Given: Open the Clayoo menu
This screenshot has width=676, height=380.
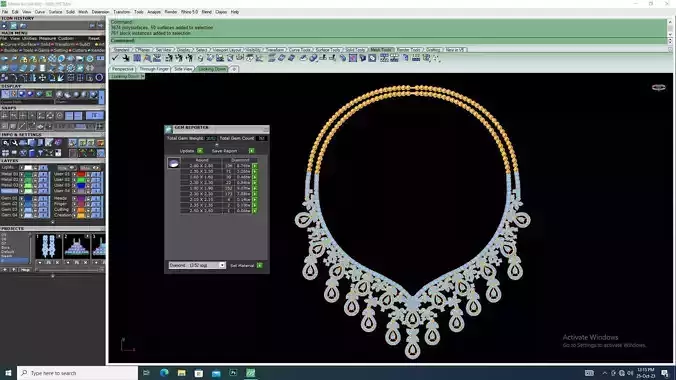Looking at the screenshot, I should click(x=221, y=12).
